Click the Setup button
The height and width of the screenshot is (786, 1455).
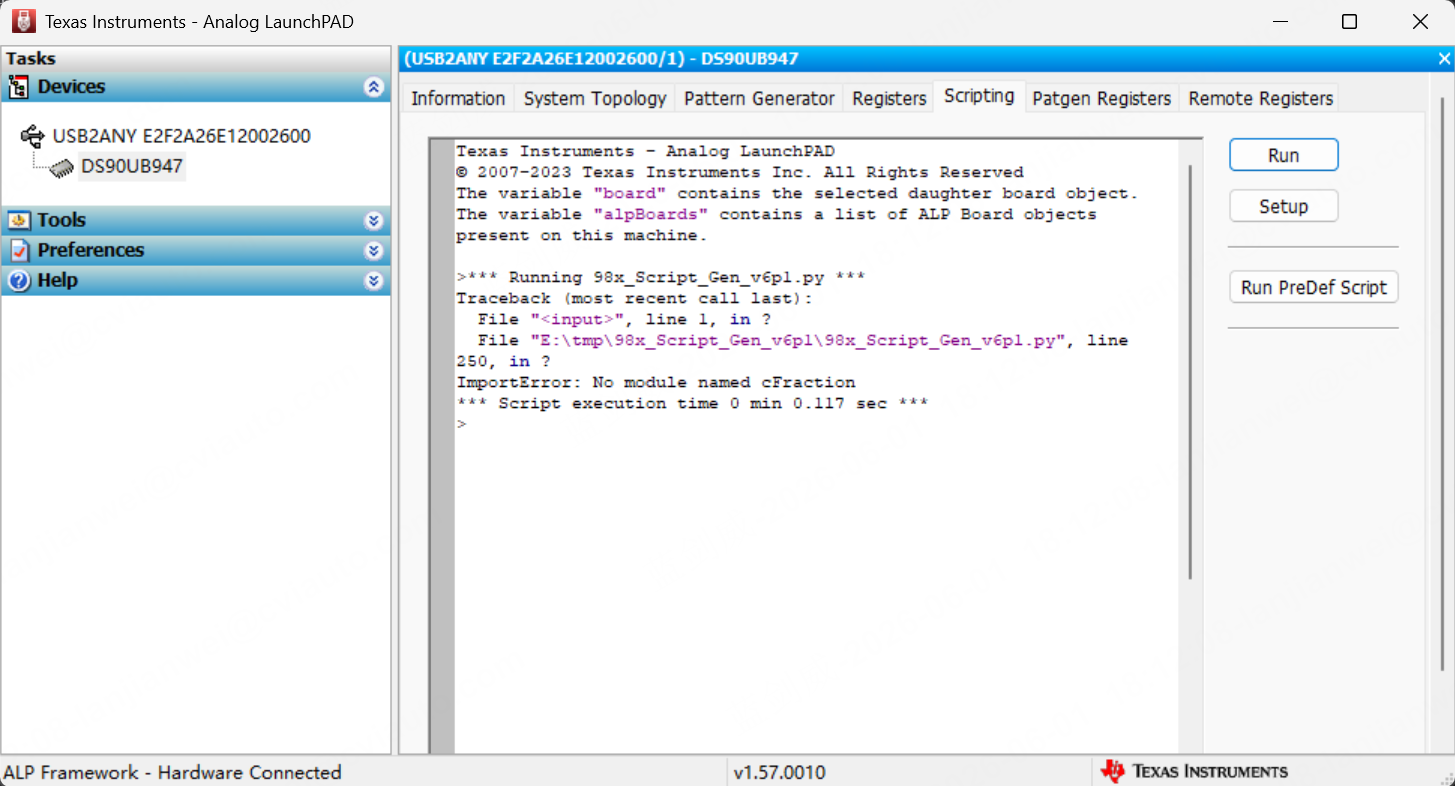pos(1283,206)
